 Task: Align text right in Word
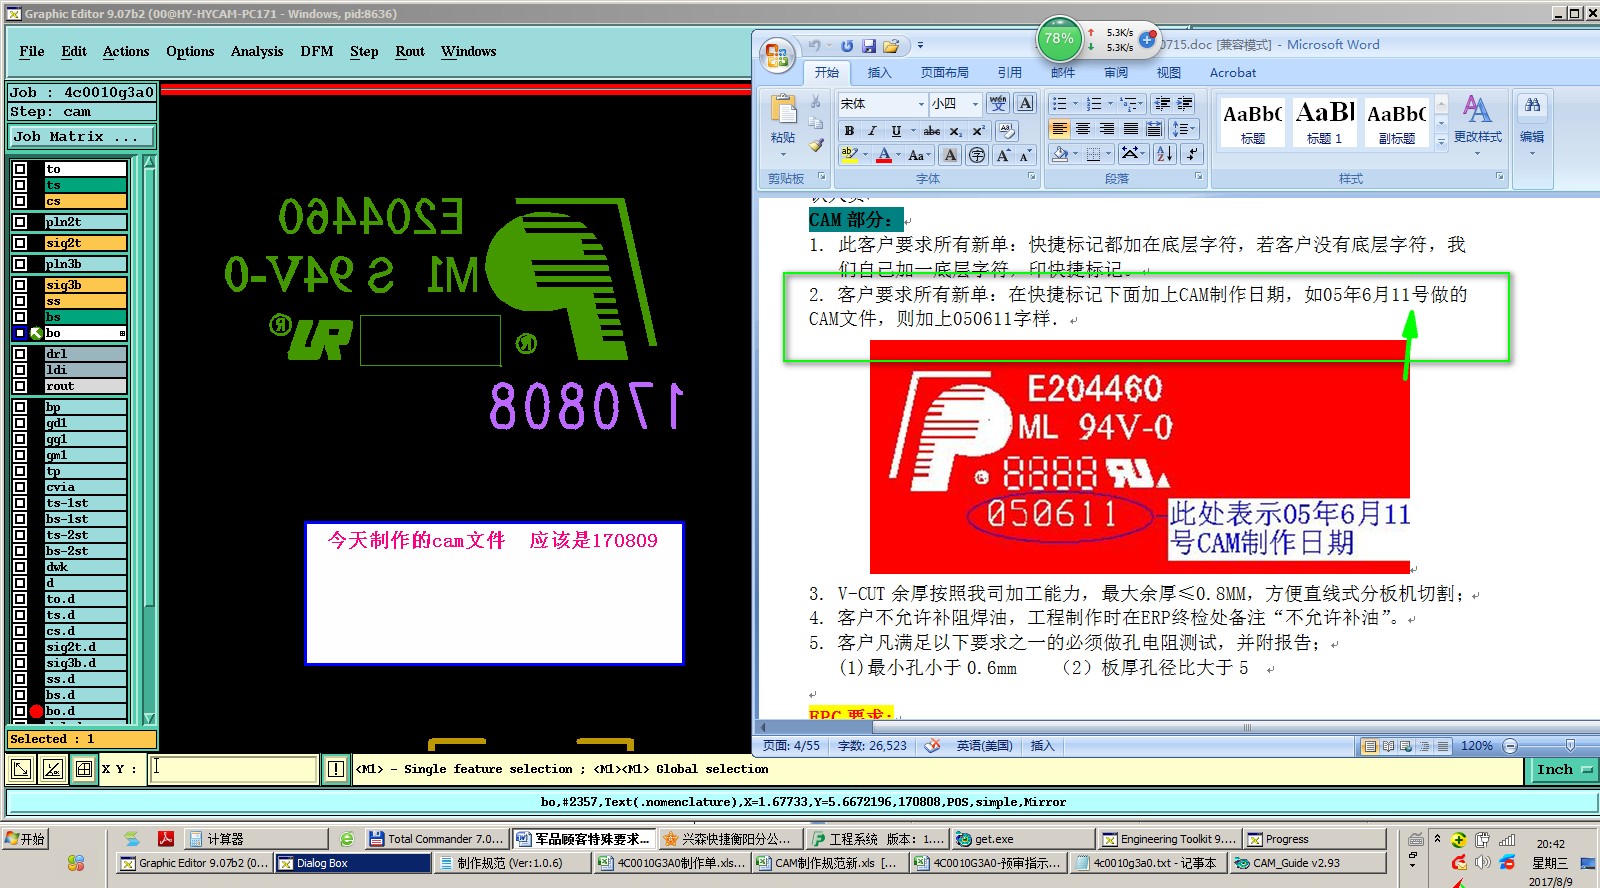pyautogui.click(x=1107, y=129)
